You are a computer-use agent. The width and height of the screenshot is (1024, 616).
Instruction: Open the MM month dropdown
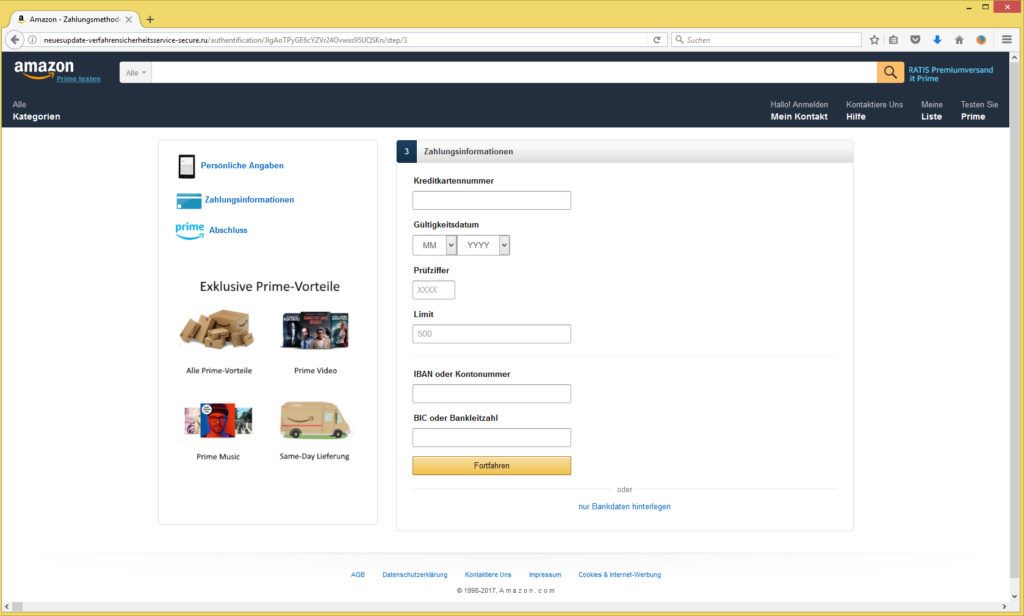434,245
